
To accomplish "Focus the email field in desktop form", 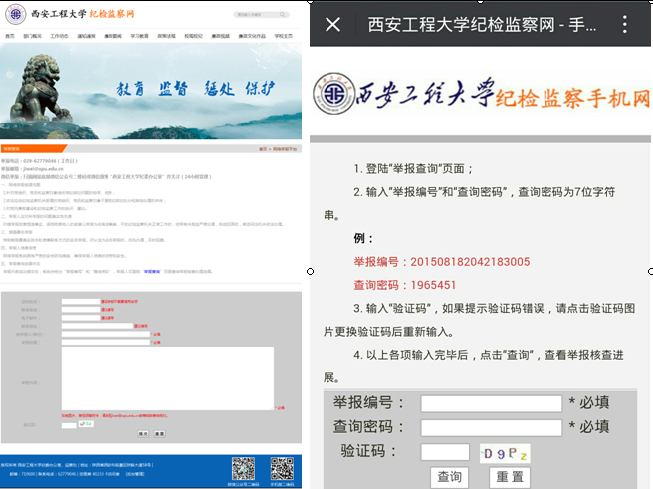I will 81,318.
